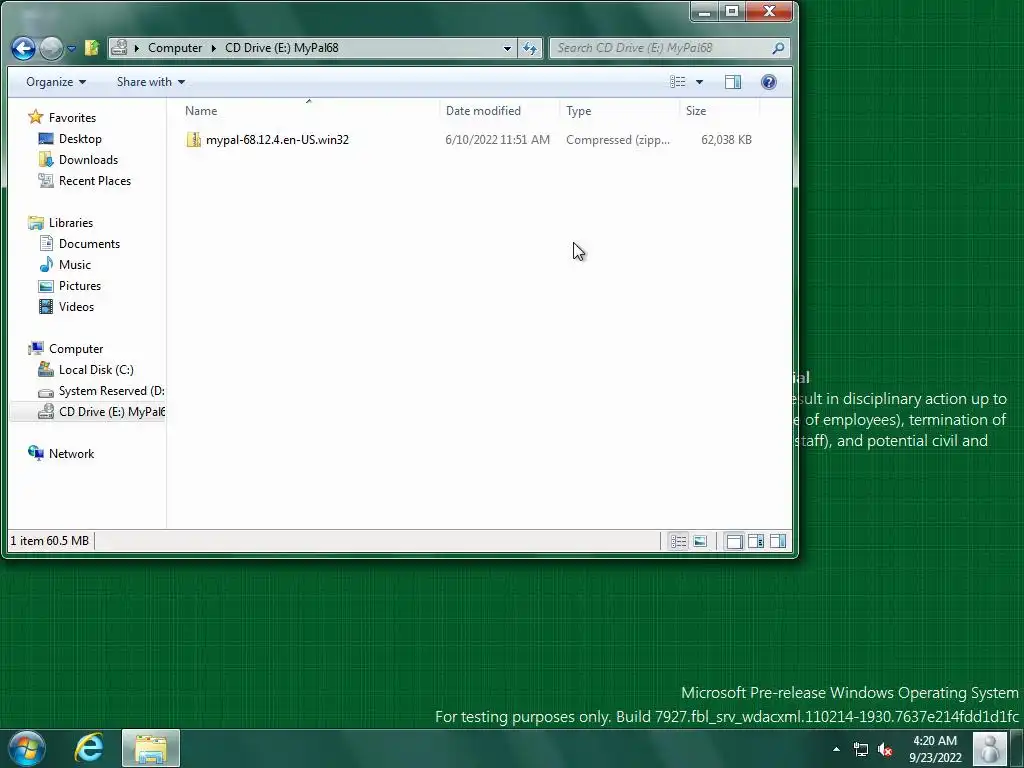
Task: Toggle the middle pane layout button in the status bar
Action: 756,541
